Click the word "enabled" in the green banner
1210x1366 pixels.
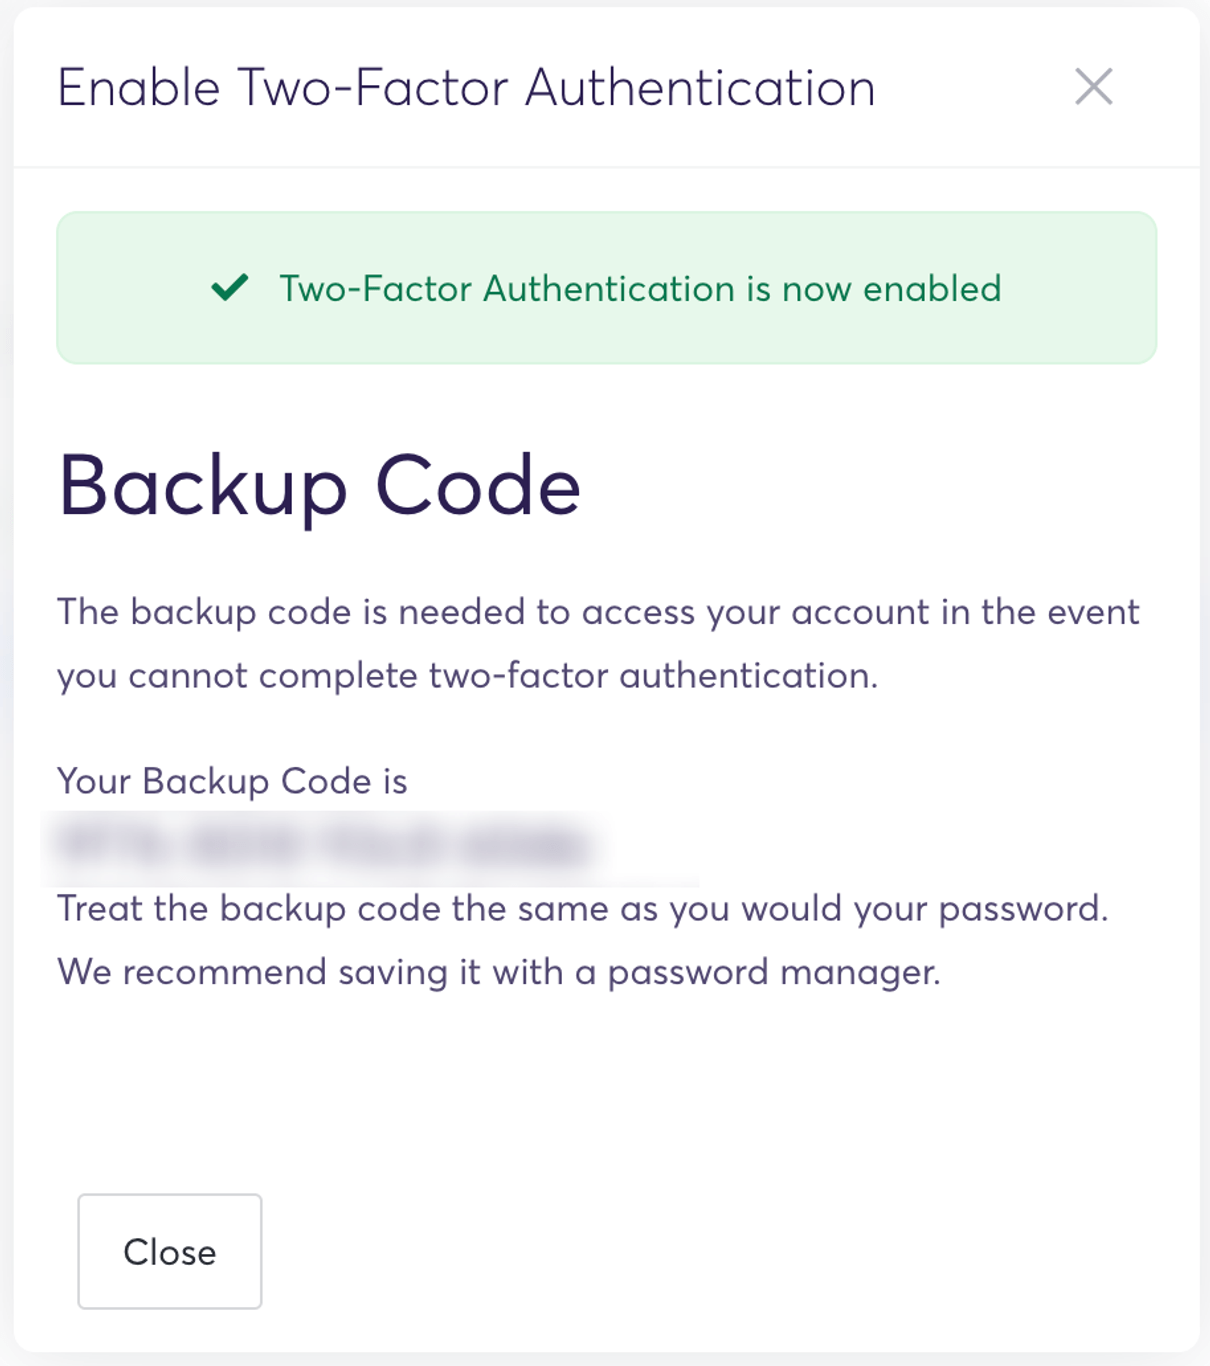pyautogui.click(x=932, y=289)
